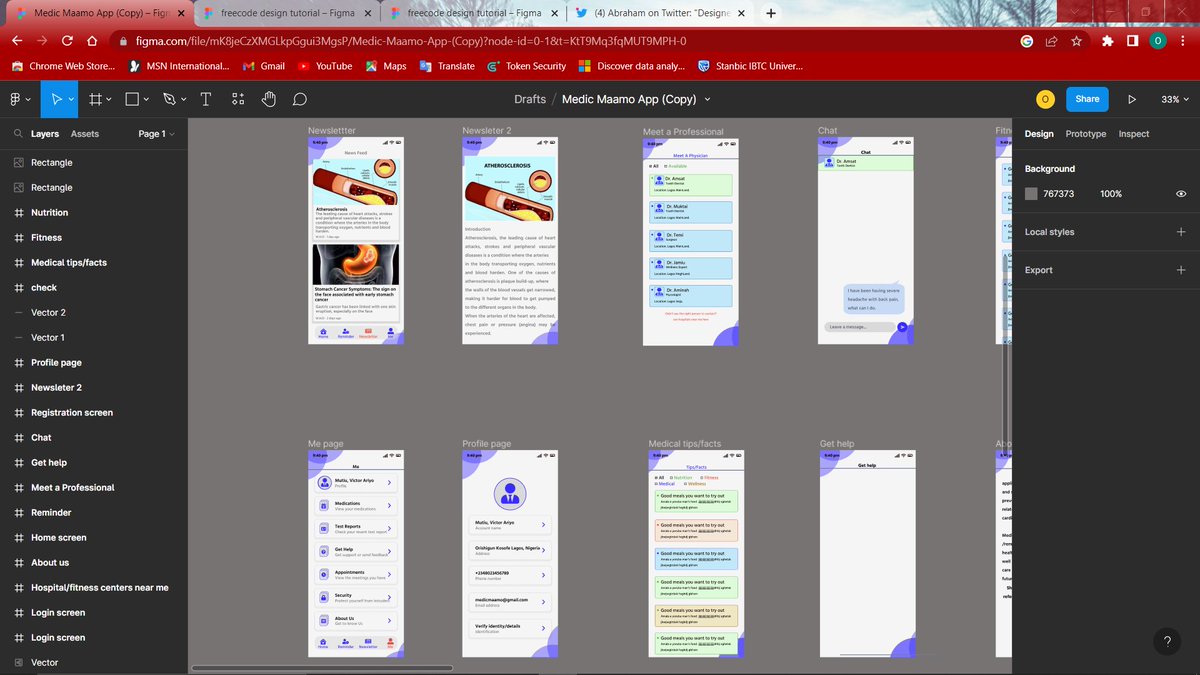Open the 33% zoom dropdown
Screen dimensions: 1200x675
1174,99
